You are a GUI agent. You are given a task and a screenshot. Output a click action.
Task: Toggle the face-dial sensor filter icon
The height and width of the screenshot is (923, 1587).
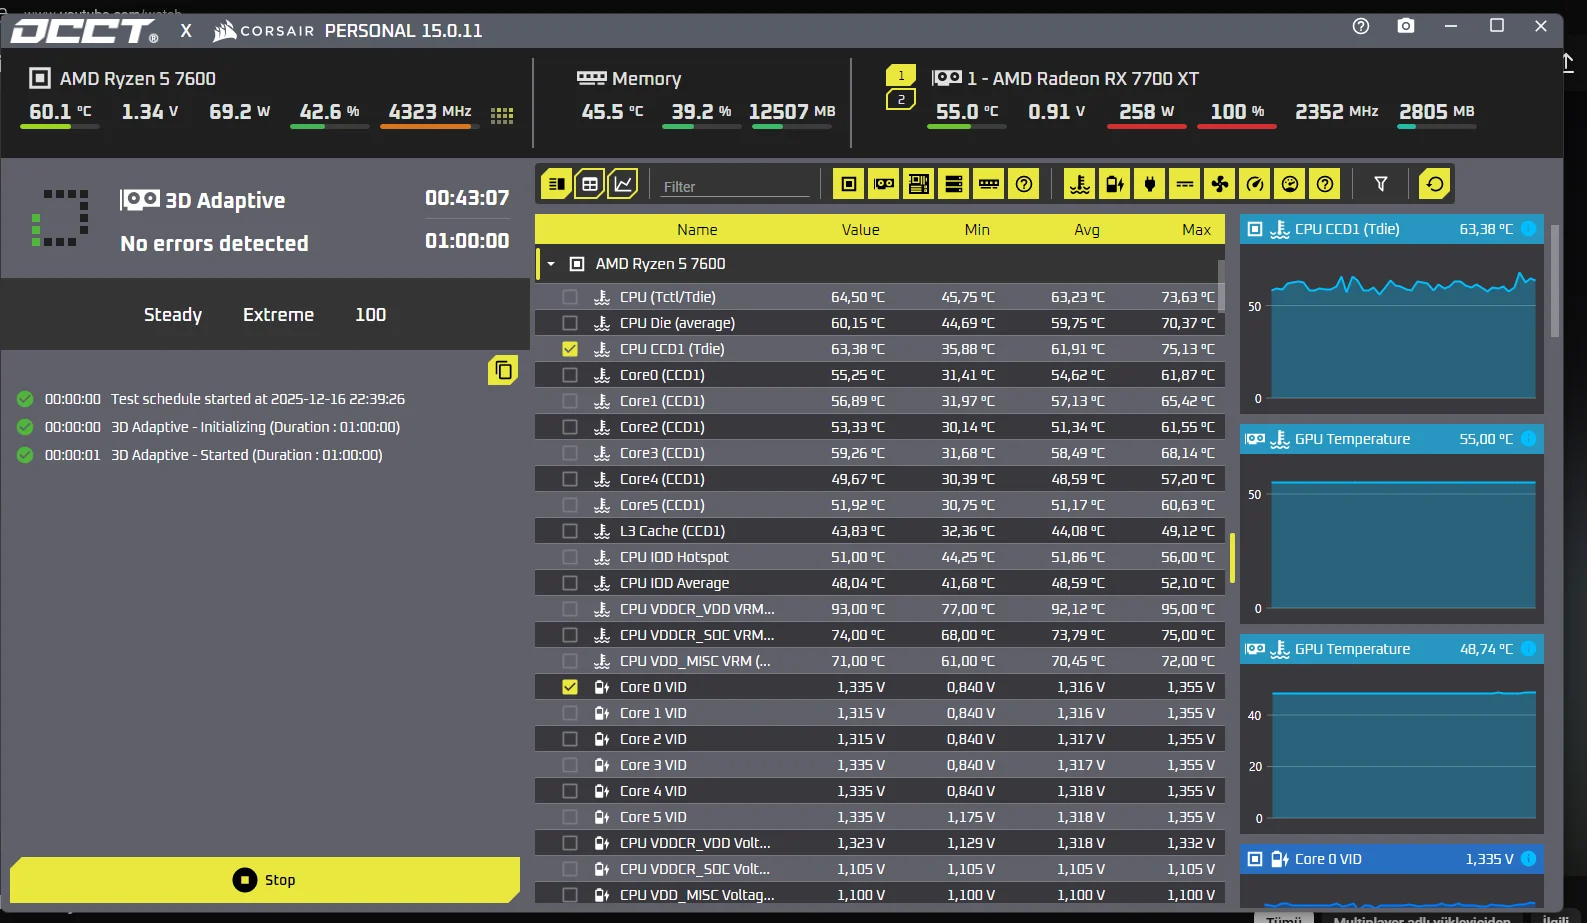coord(1290,184)
